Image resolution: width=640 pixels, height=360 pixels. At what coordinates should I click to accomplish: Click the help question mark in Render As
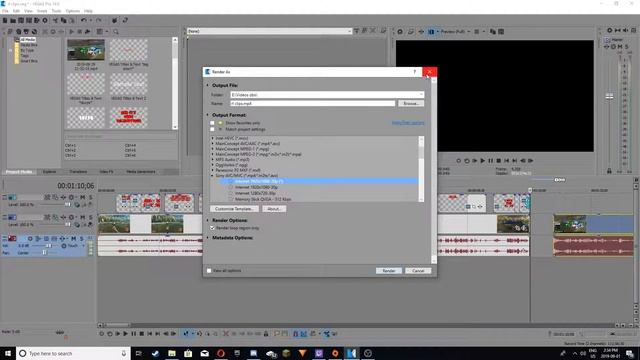pos(415,72)
